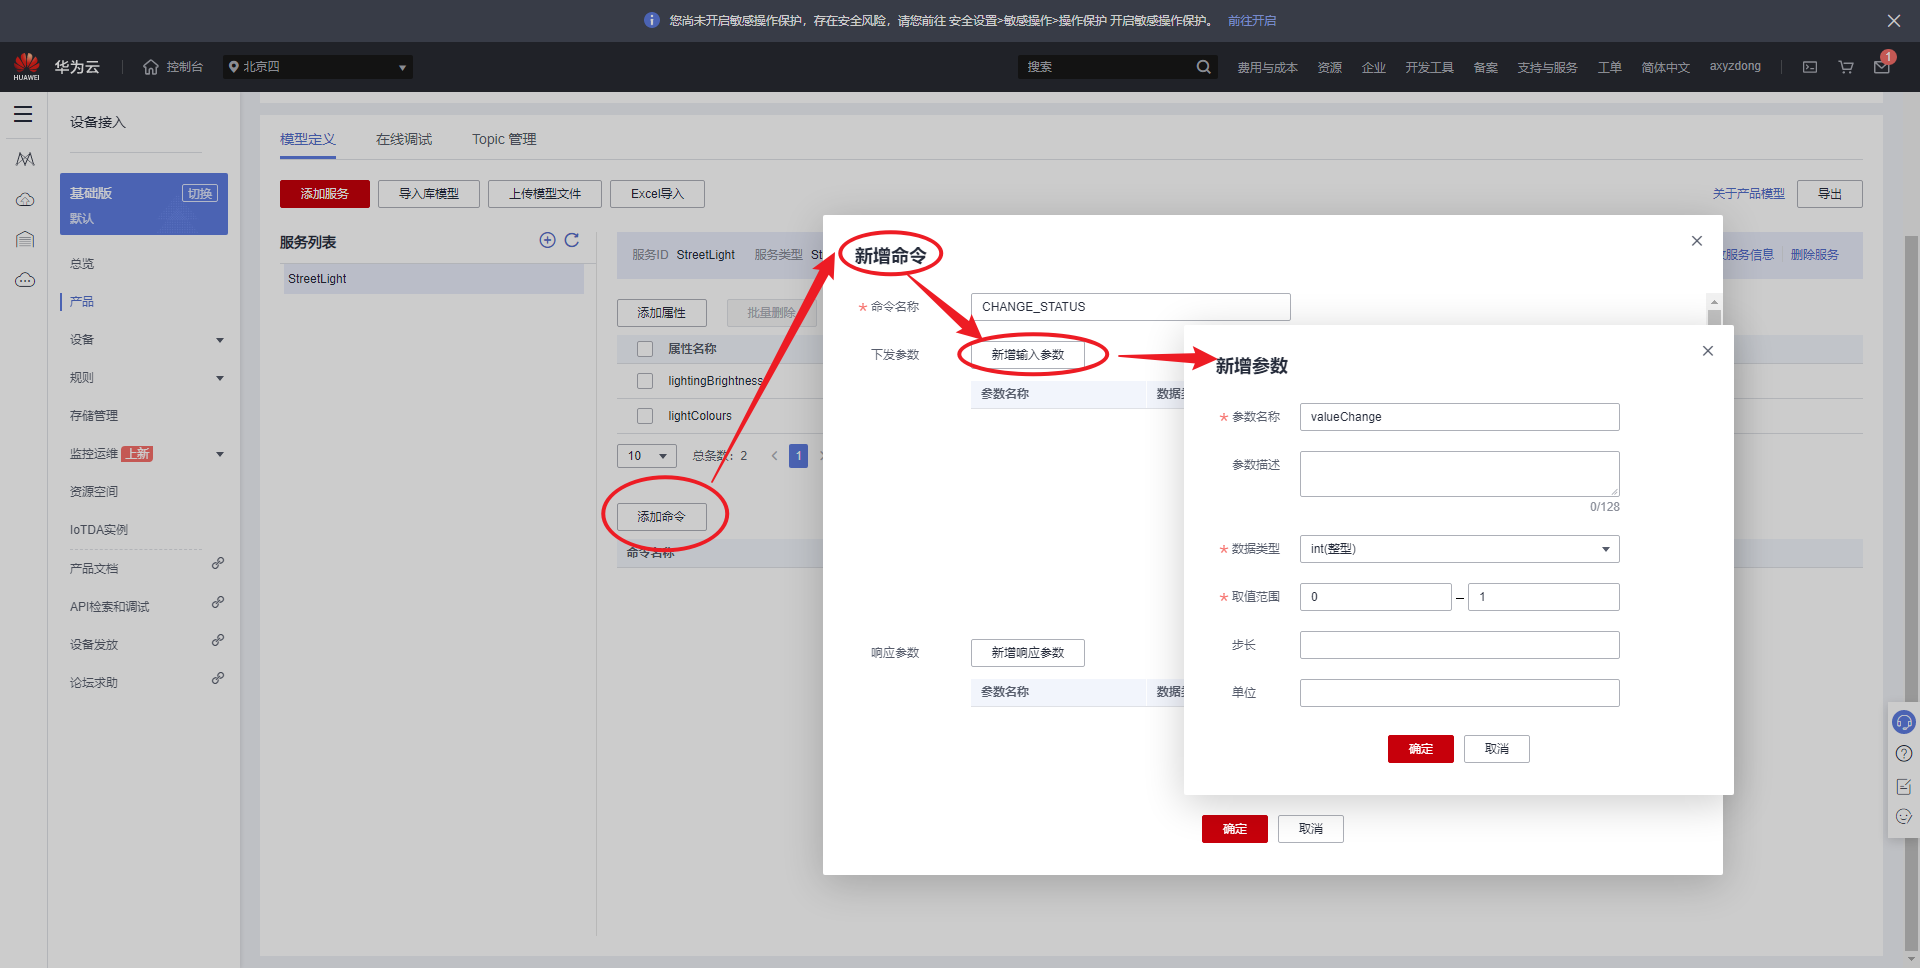Click the 步长 input field

(x=1459, y=645)
